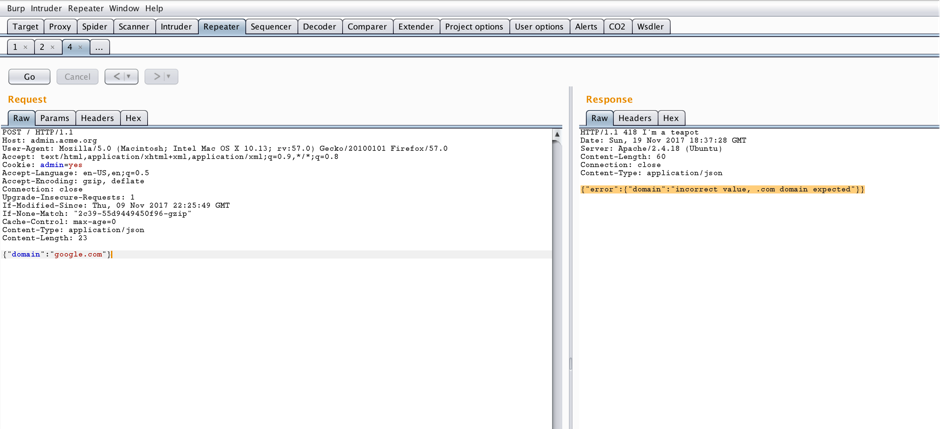The height and width of the screenshot is (429, 940).
Task: Open the Help menu
Action: click(154, 8)
